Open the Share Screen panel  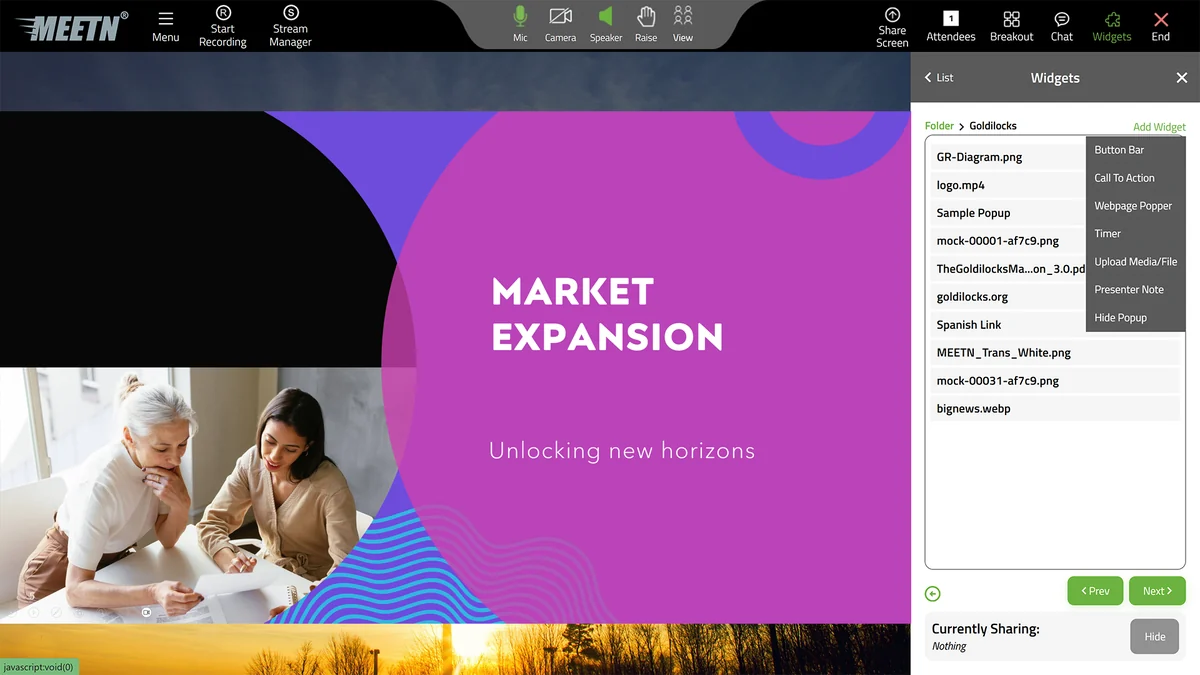point(891,25)
